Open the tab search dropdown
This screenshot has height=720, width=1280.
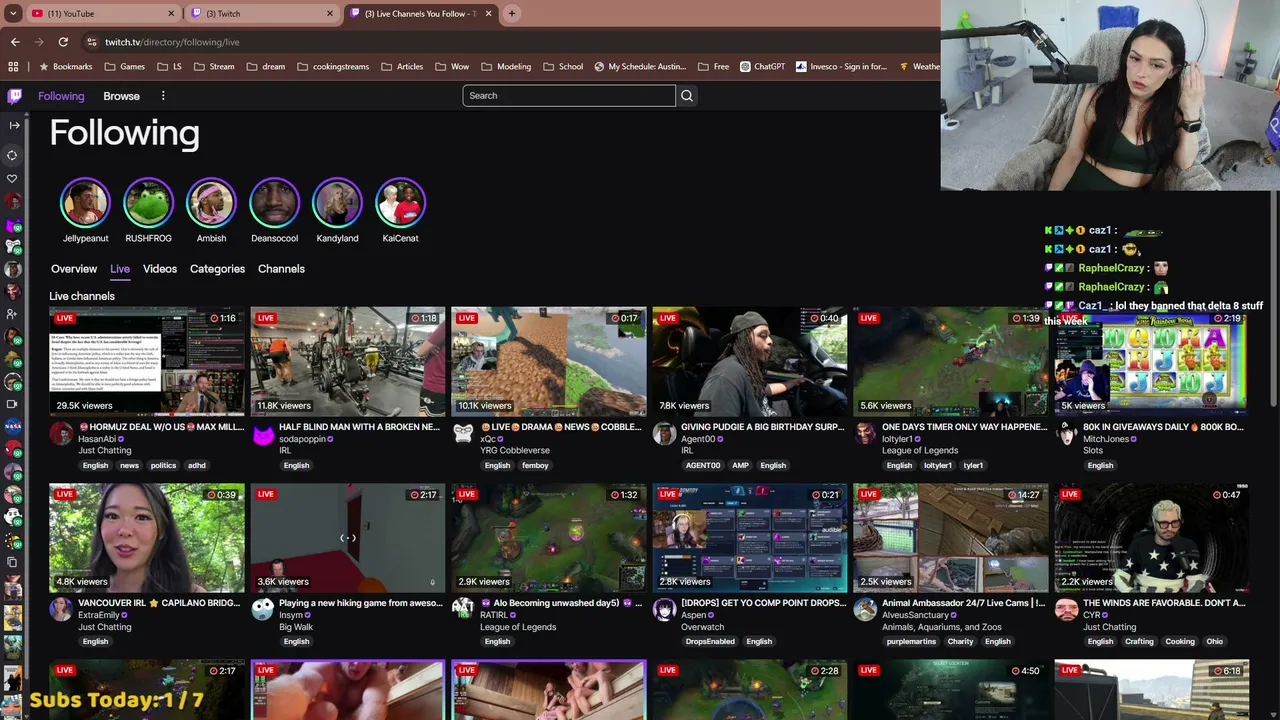pos(13,14)
